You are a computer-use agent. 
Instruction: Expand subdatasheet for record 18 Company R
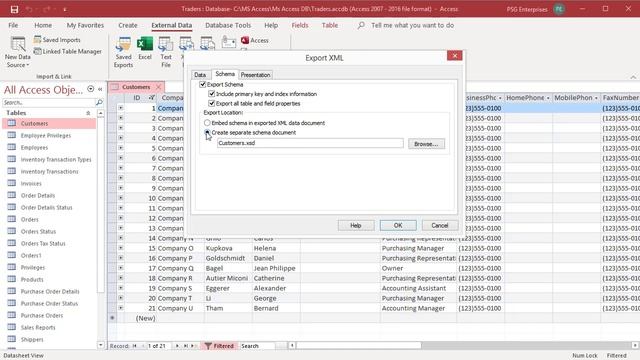pos(120,278)
